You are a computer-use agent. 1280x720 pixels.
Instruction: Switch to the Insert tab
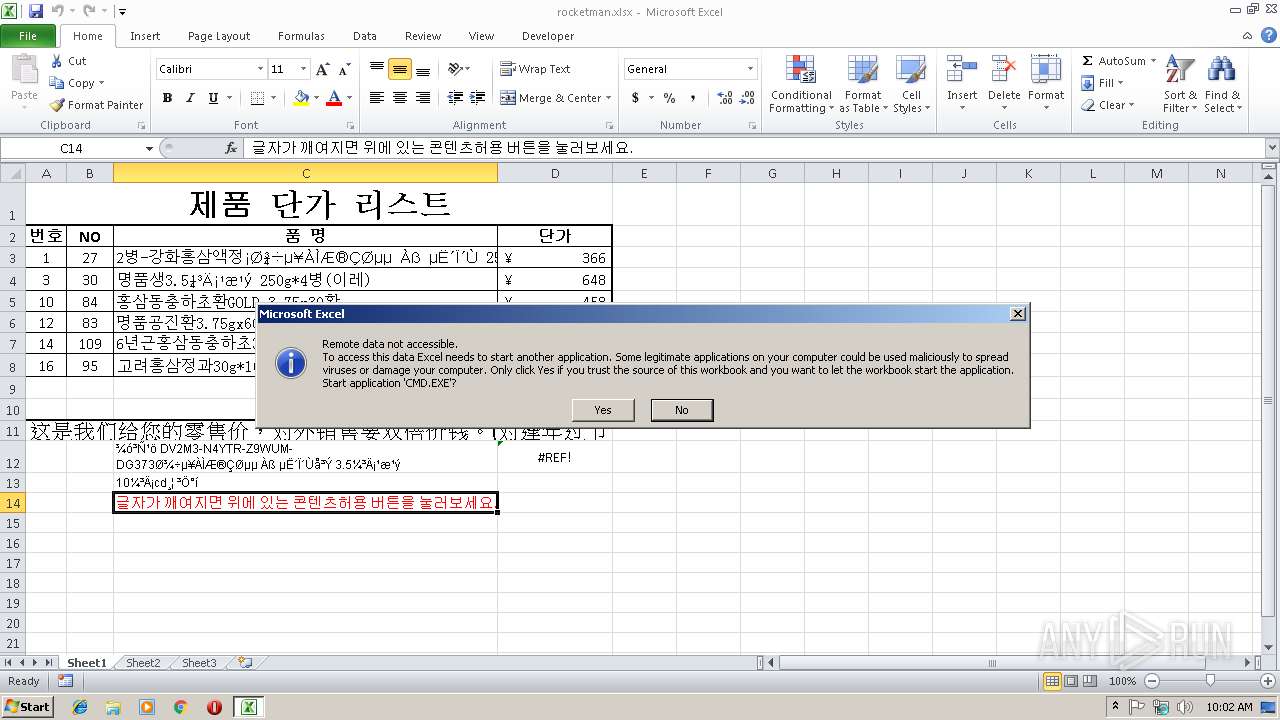(145, 36)
